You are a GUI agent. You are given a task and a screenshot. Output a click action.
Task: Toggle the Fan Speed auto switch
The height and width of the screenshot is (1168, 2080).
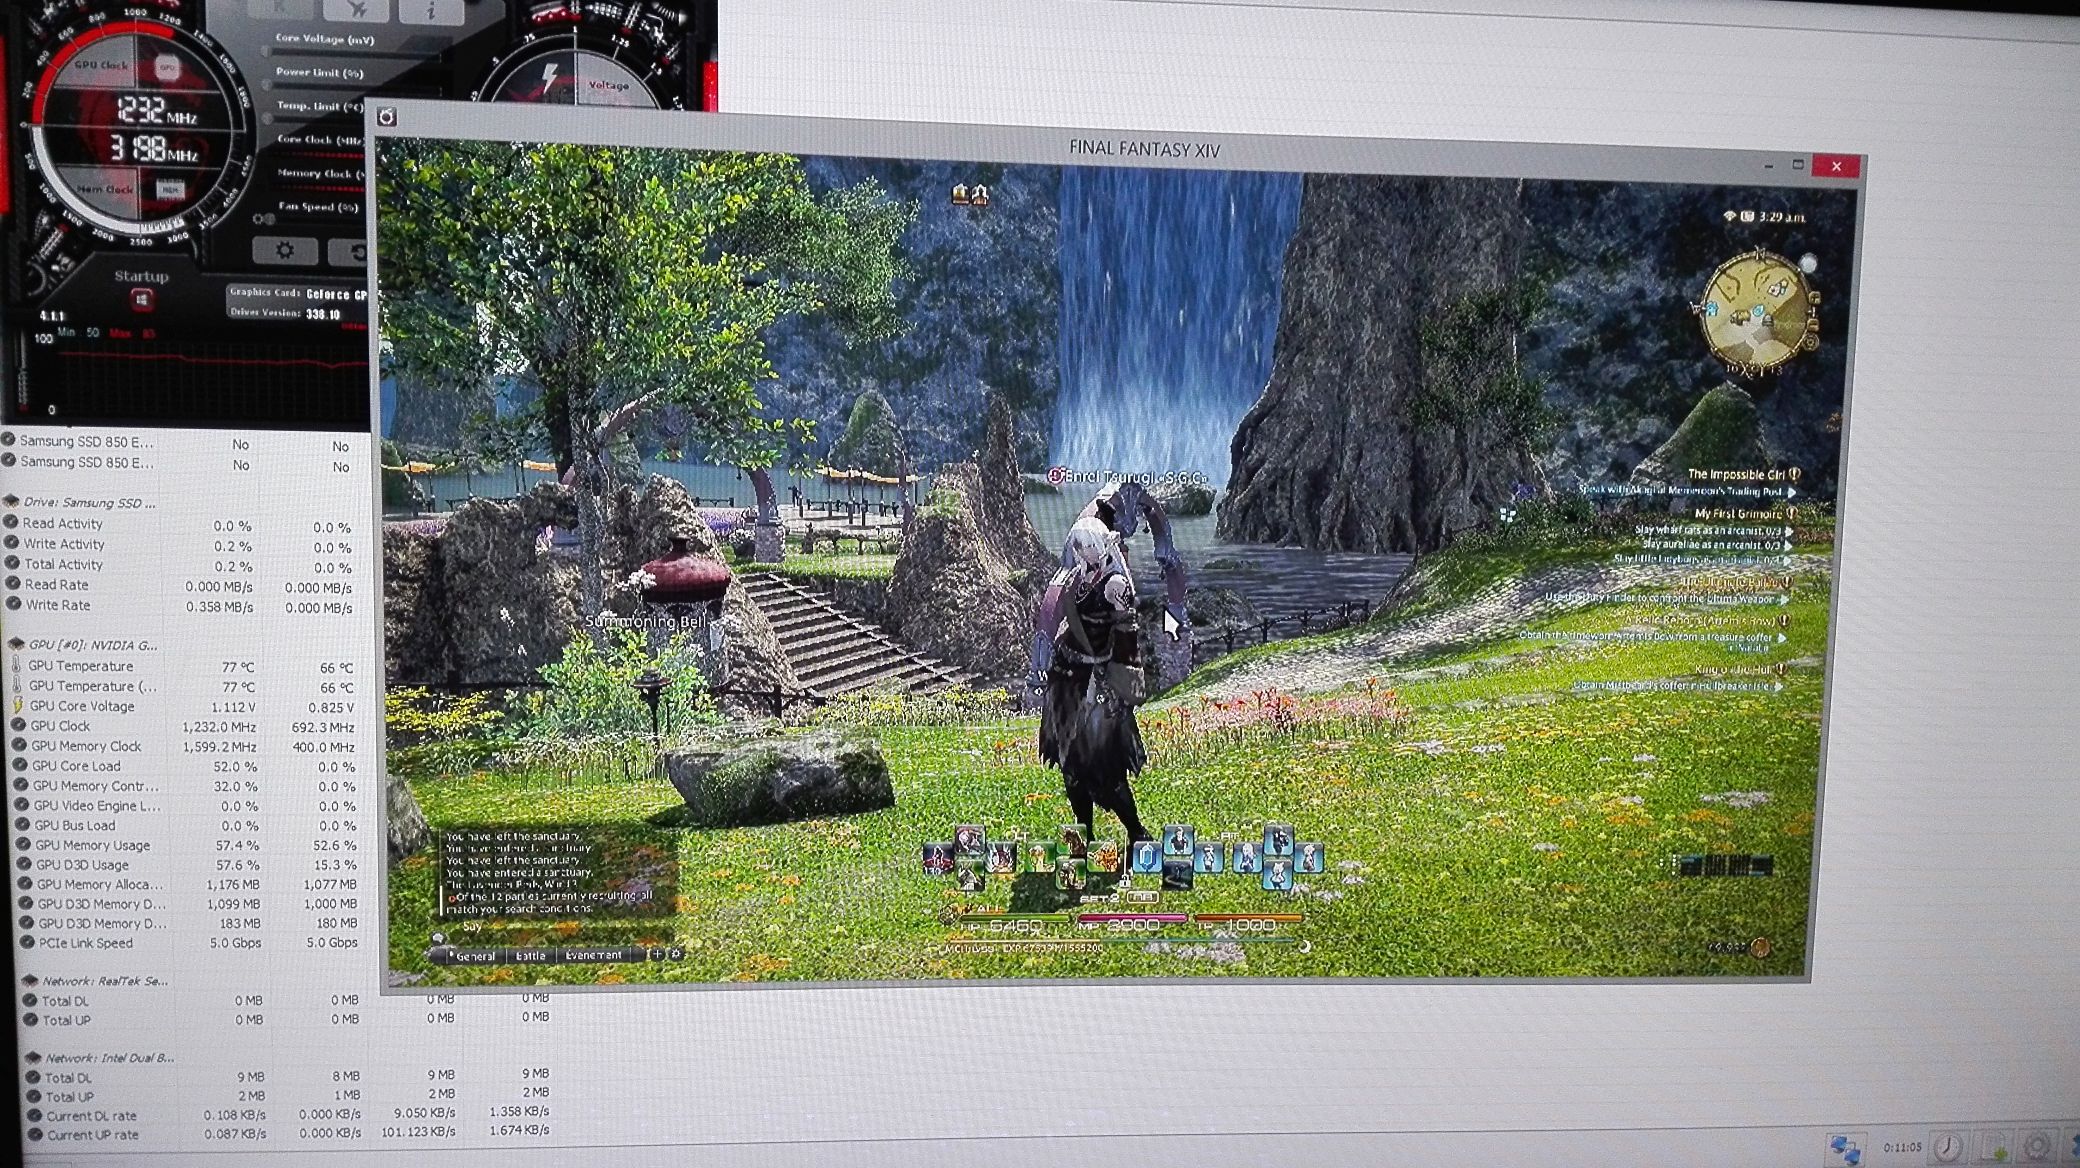tap(264, 219)
